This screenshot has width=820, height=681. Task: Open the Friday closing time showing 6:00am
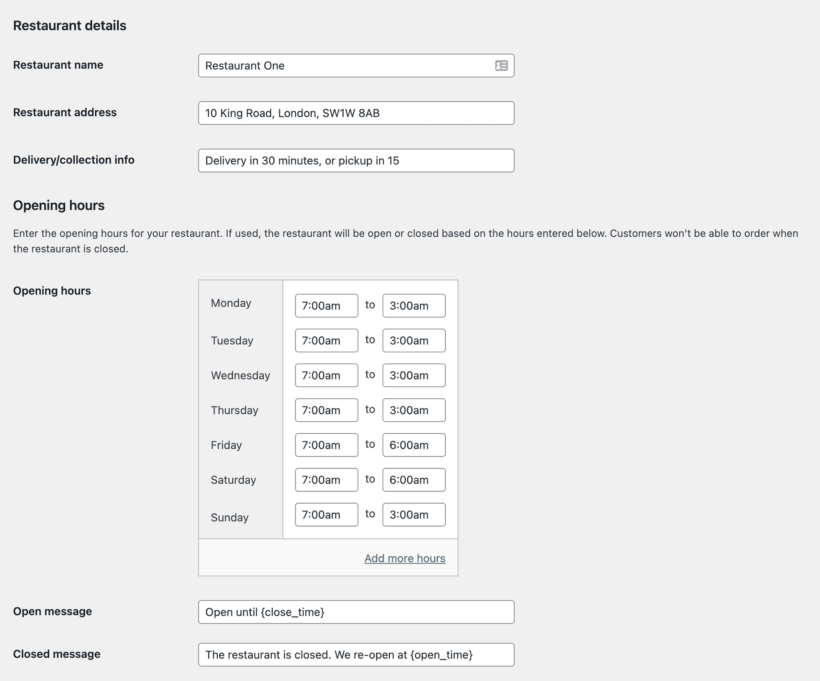(413, 444)
